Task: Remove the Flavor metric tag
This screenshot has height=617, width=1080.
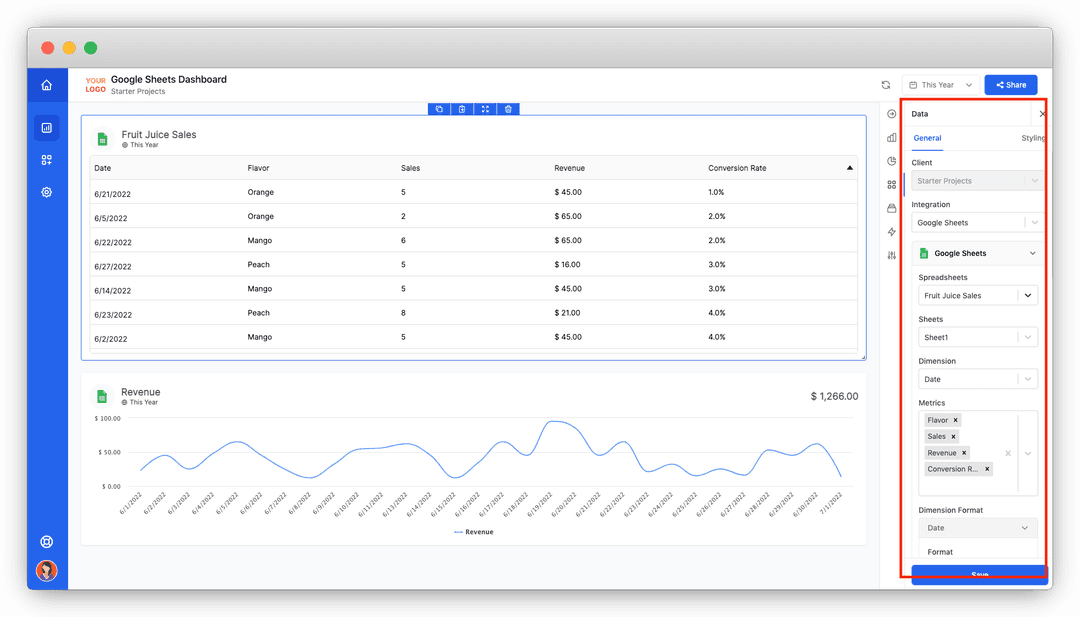Action: [x=955, y=420]
